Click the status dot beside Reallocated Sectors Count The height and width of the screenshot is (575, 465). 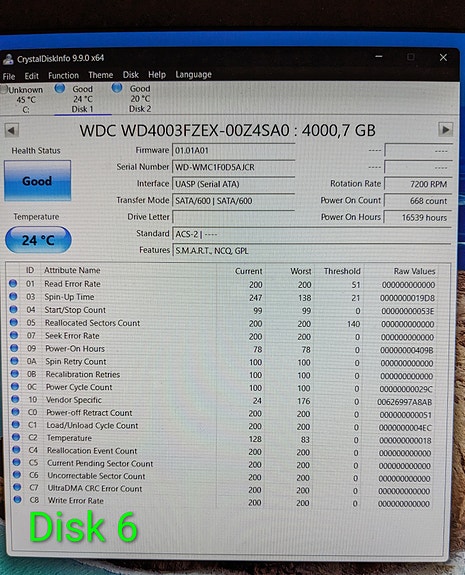14,322
